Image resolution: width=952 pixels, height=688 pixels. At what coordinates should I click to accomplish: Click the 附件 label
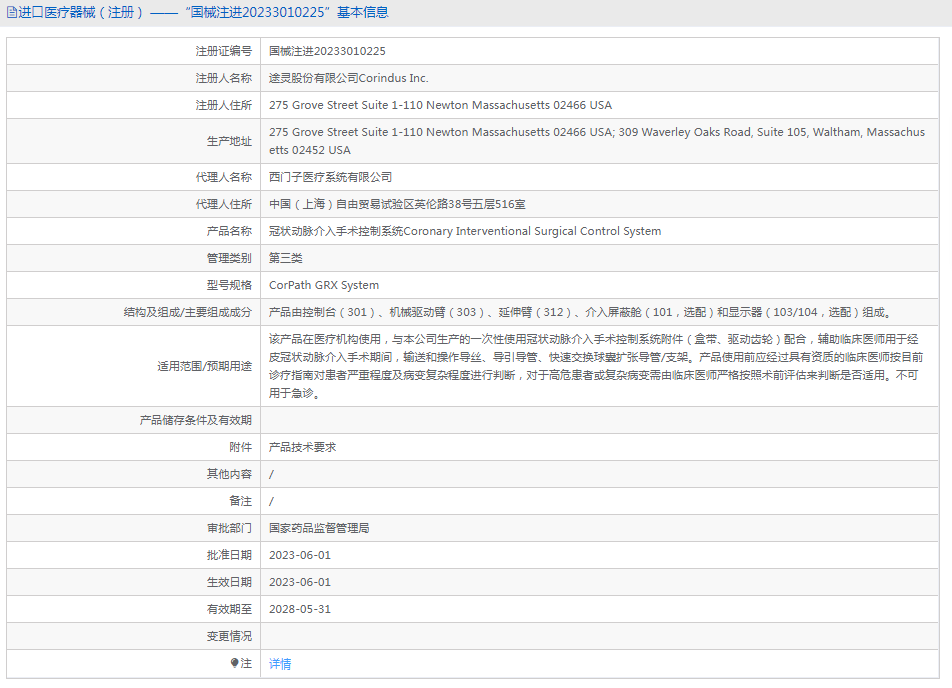pyautogui.click(x=240, y=448)
